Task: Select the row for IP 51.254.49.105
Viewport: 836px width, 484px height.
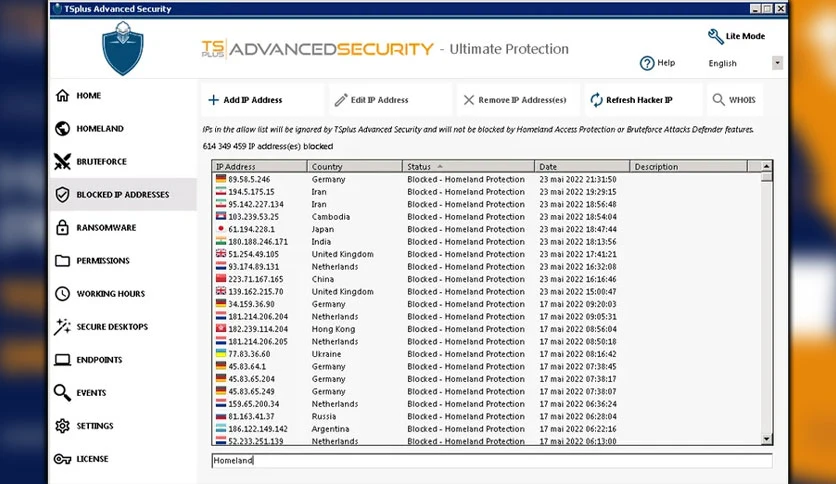Action: click(487, 254)
